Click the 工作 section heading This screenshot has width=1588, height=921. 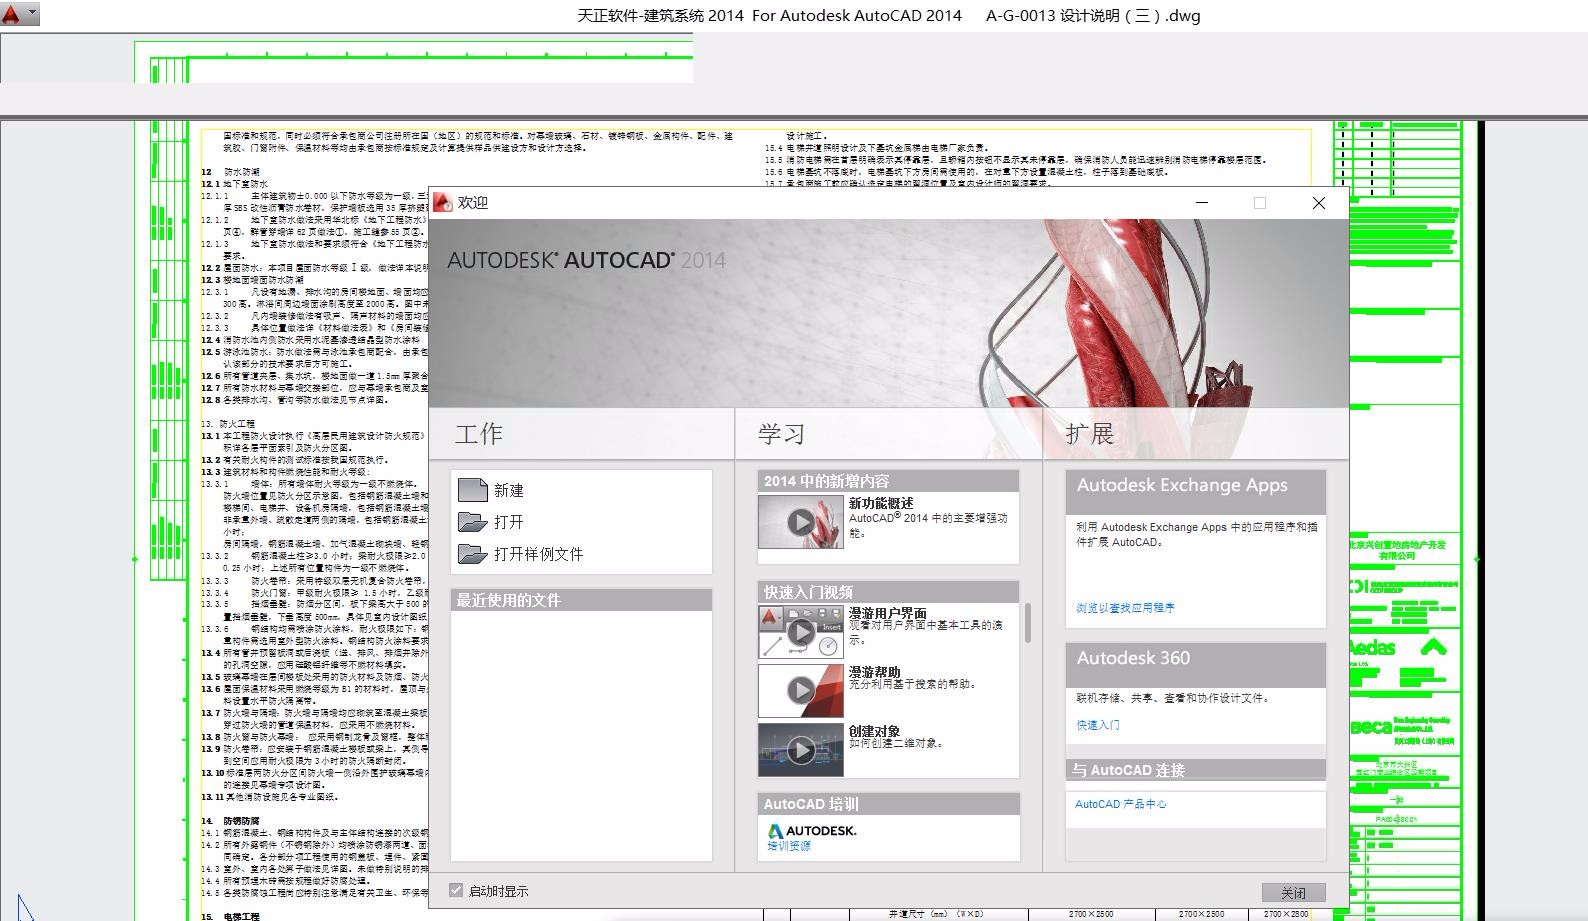tap(479, 434)
